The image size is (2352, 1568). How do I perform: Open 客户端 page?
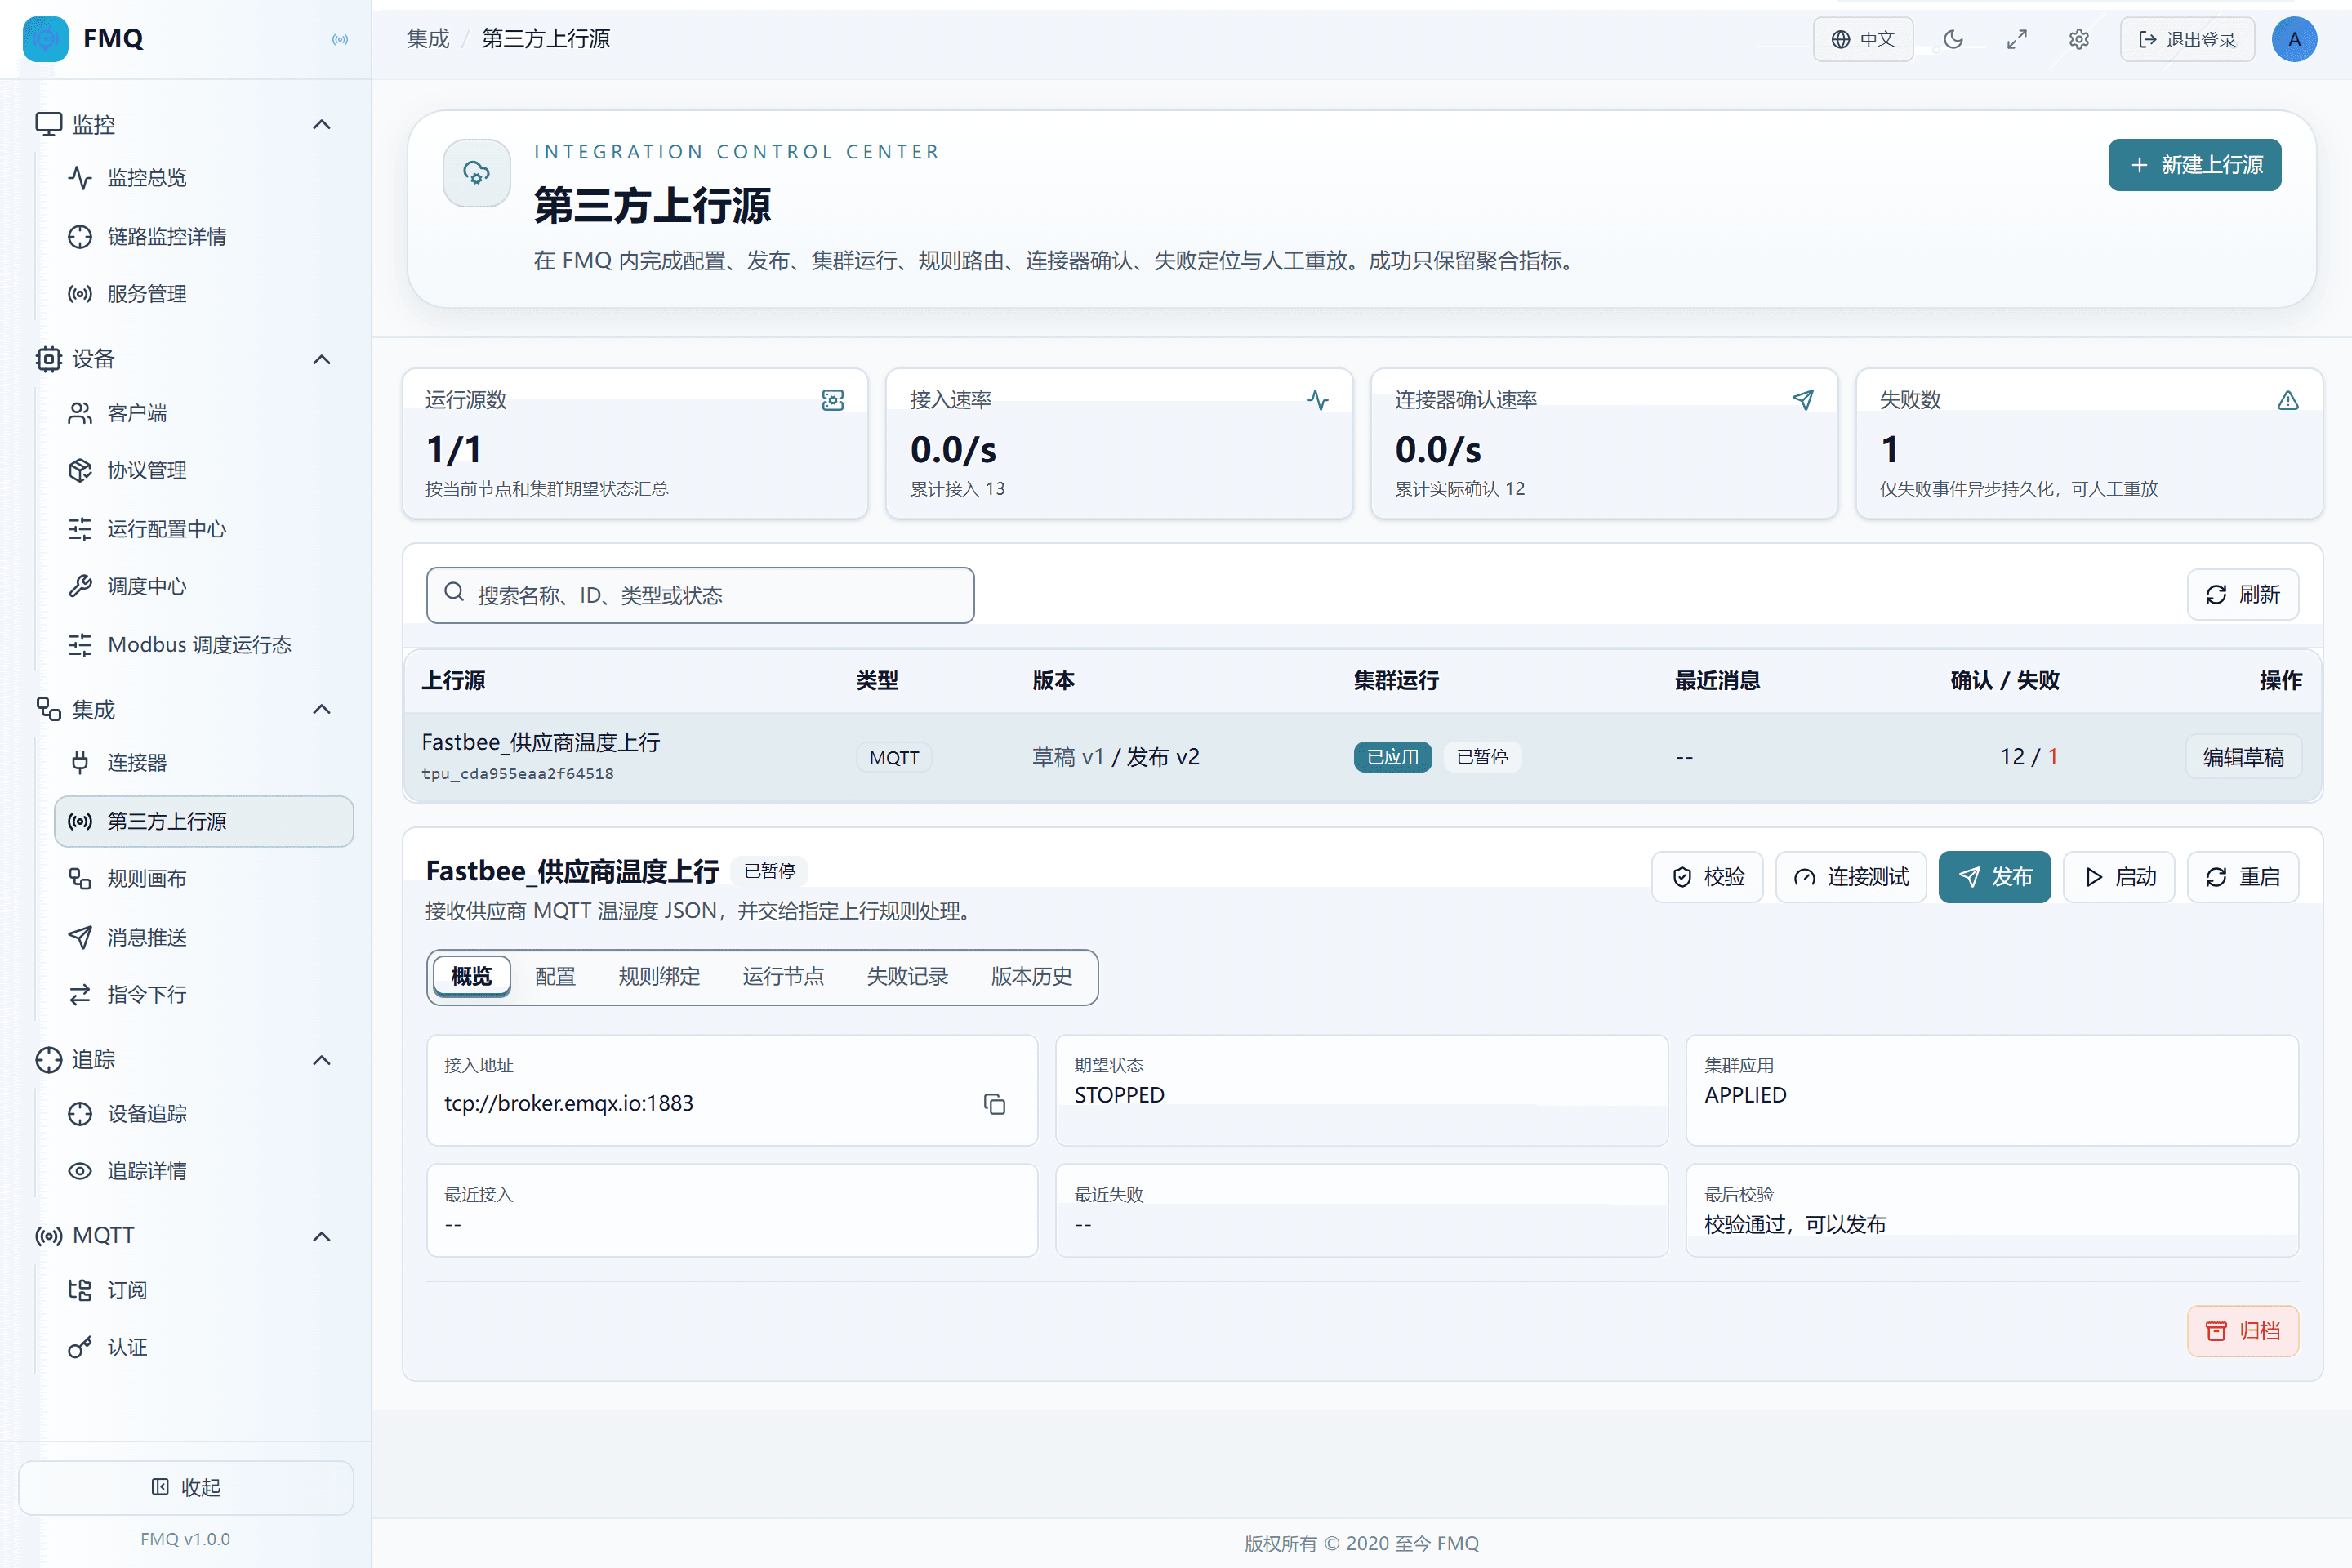(203, 413)
